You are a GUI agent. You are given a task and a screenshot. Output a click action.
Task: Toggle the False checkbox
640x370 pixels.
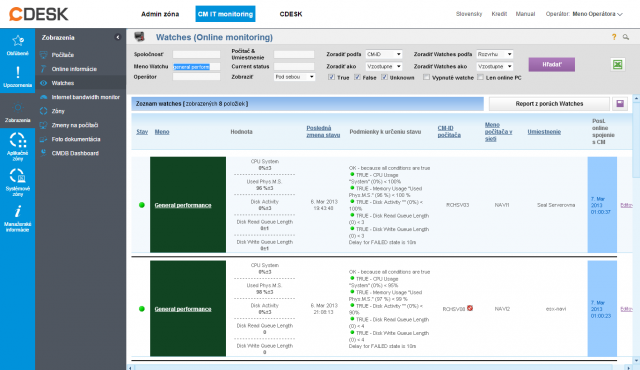[357, 77]
